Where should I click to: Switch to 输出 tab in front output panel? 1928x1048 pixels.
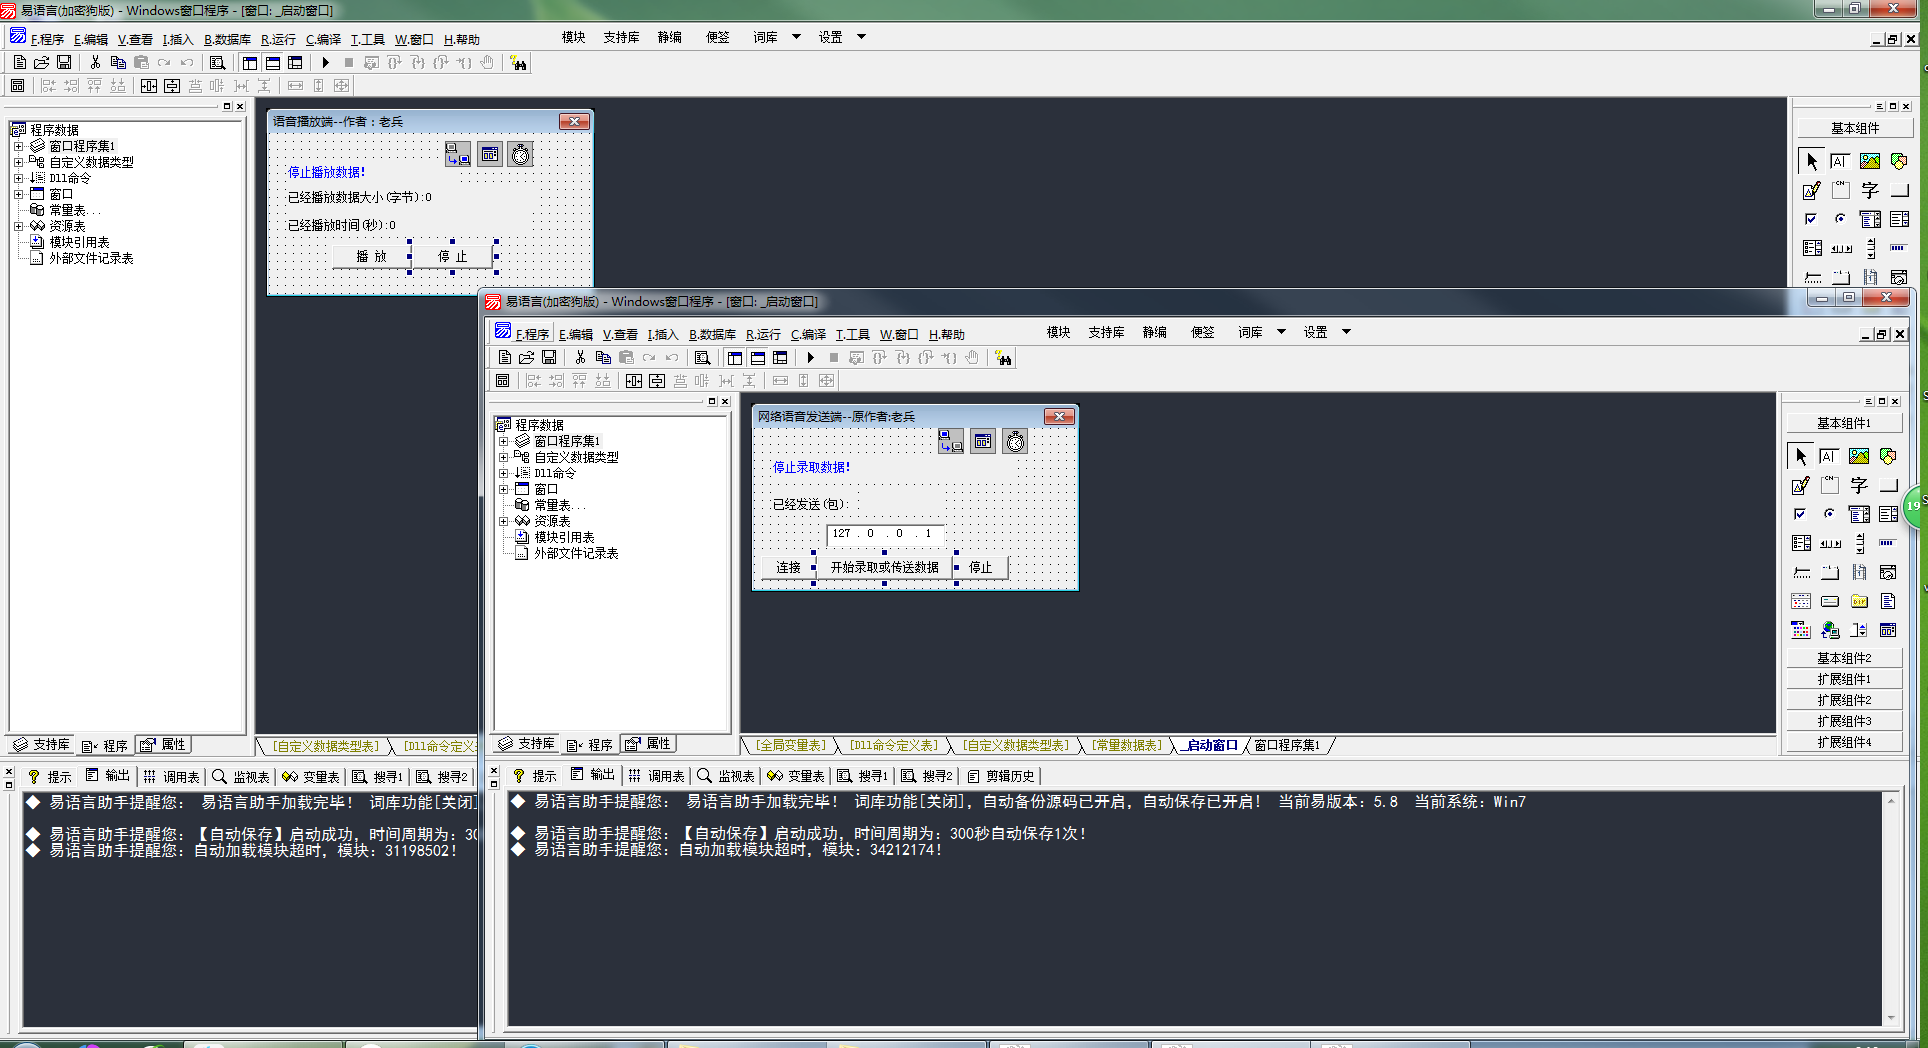(x=594, y=775)
